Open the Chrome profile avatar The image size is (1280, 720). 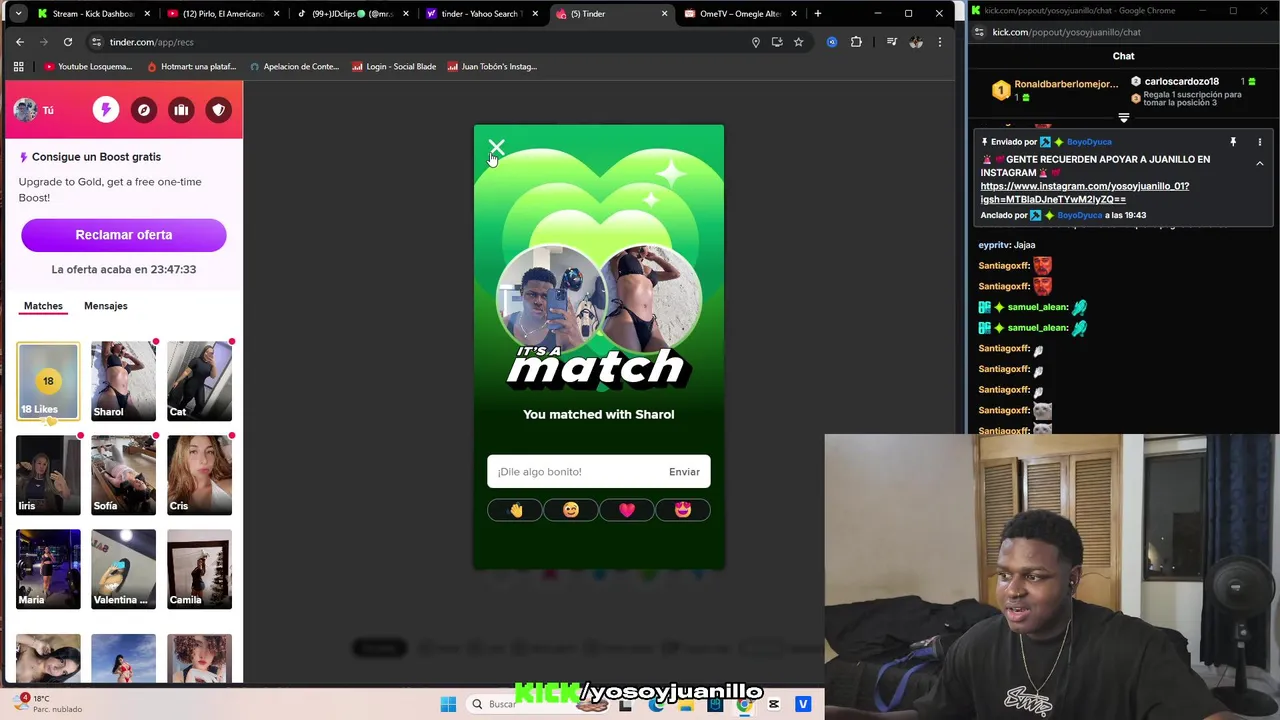click(915, 42)
